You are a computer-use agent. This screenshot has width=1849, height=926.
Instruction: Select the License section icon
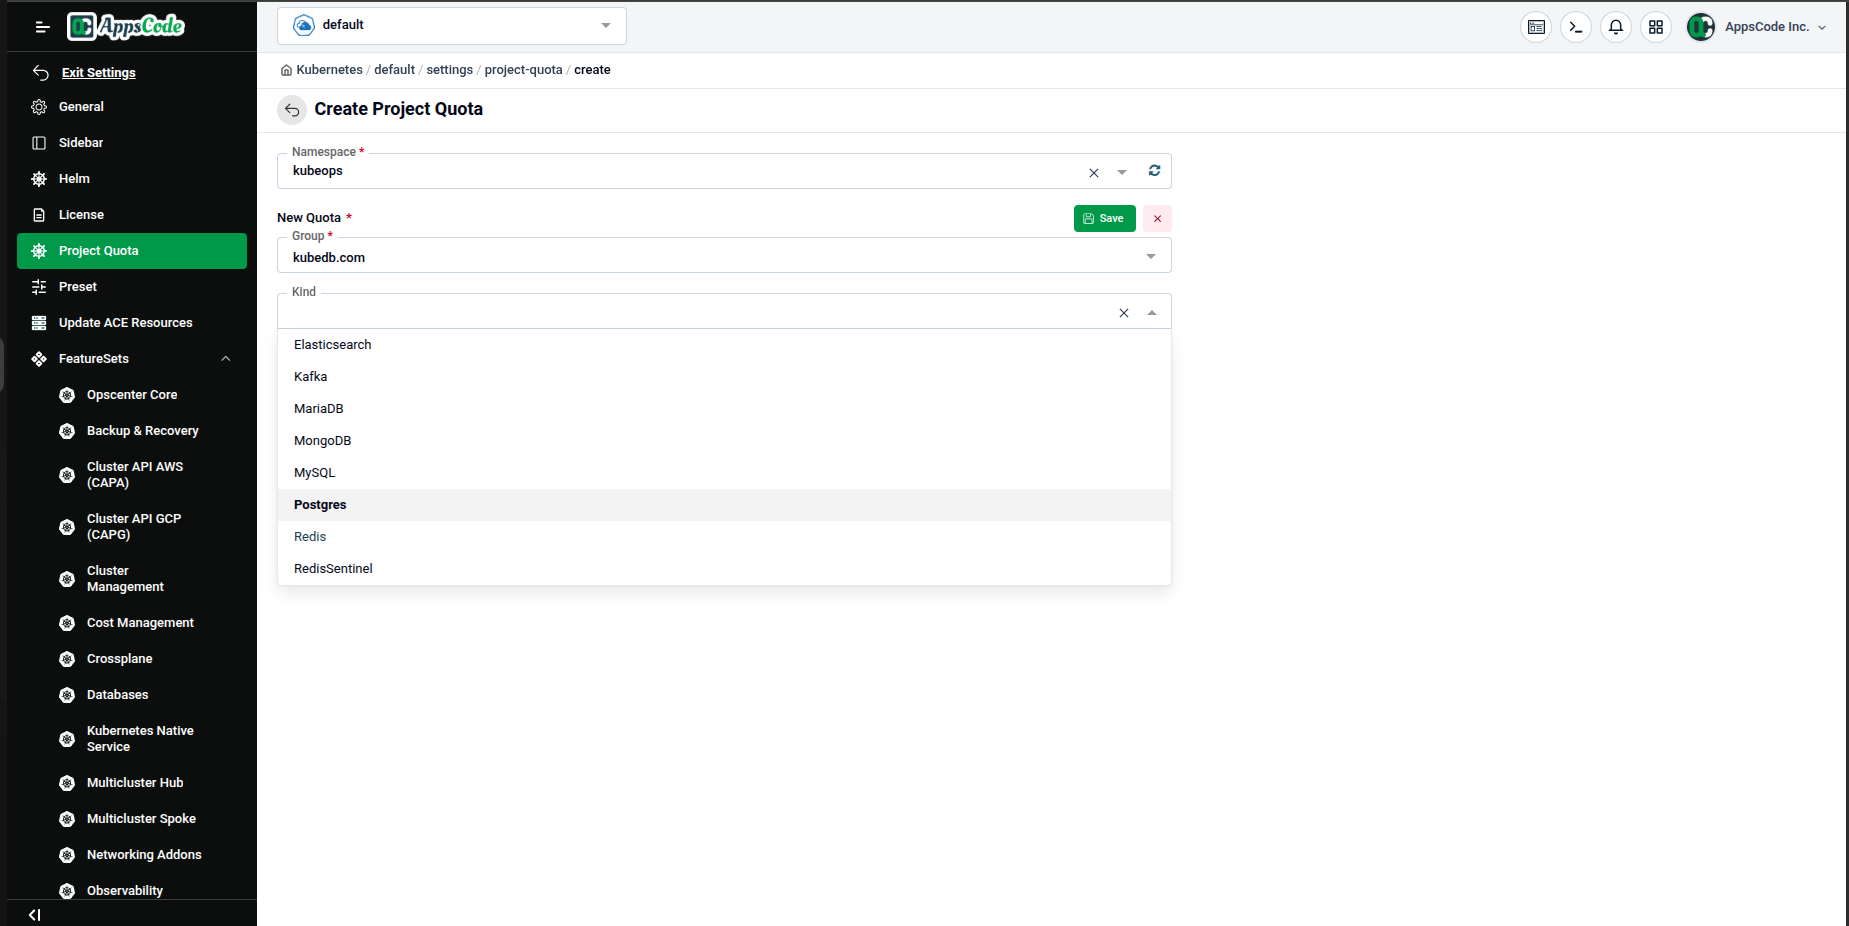[38, 214]
